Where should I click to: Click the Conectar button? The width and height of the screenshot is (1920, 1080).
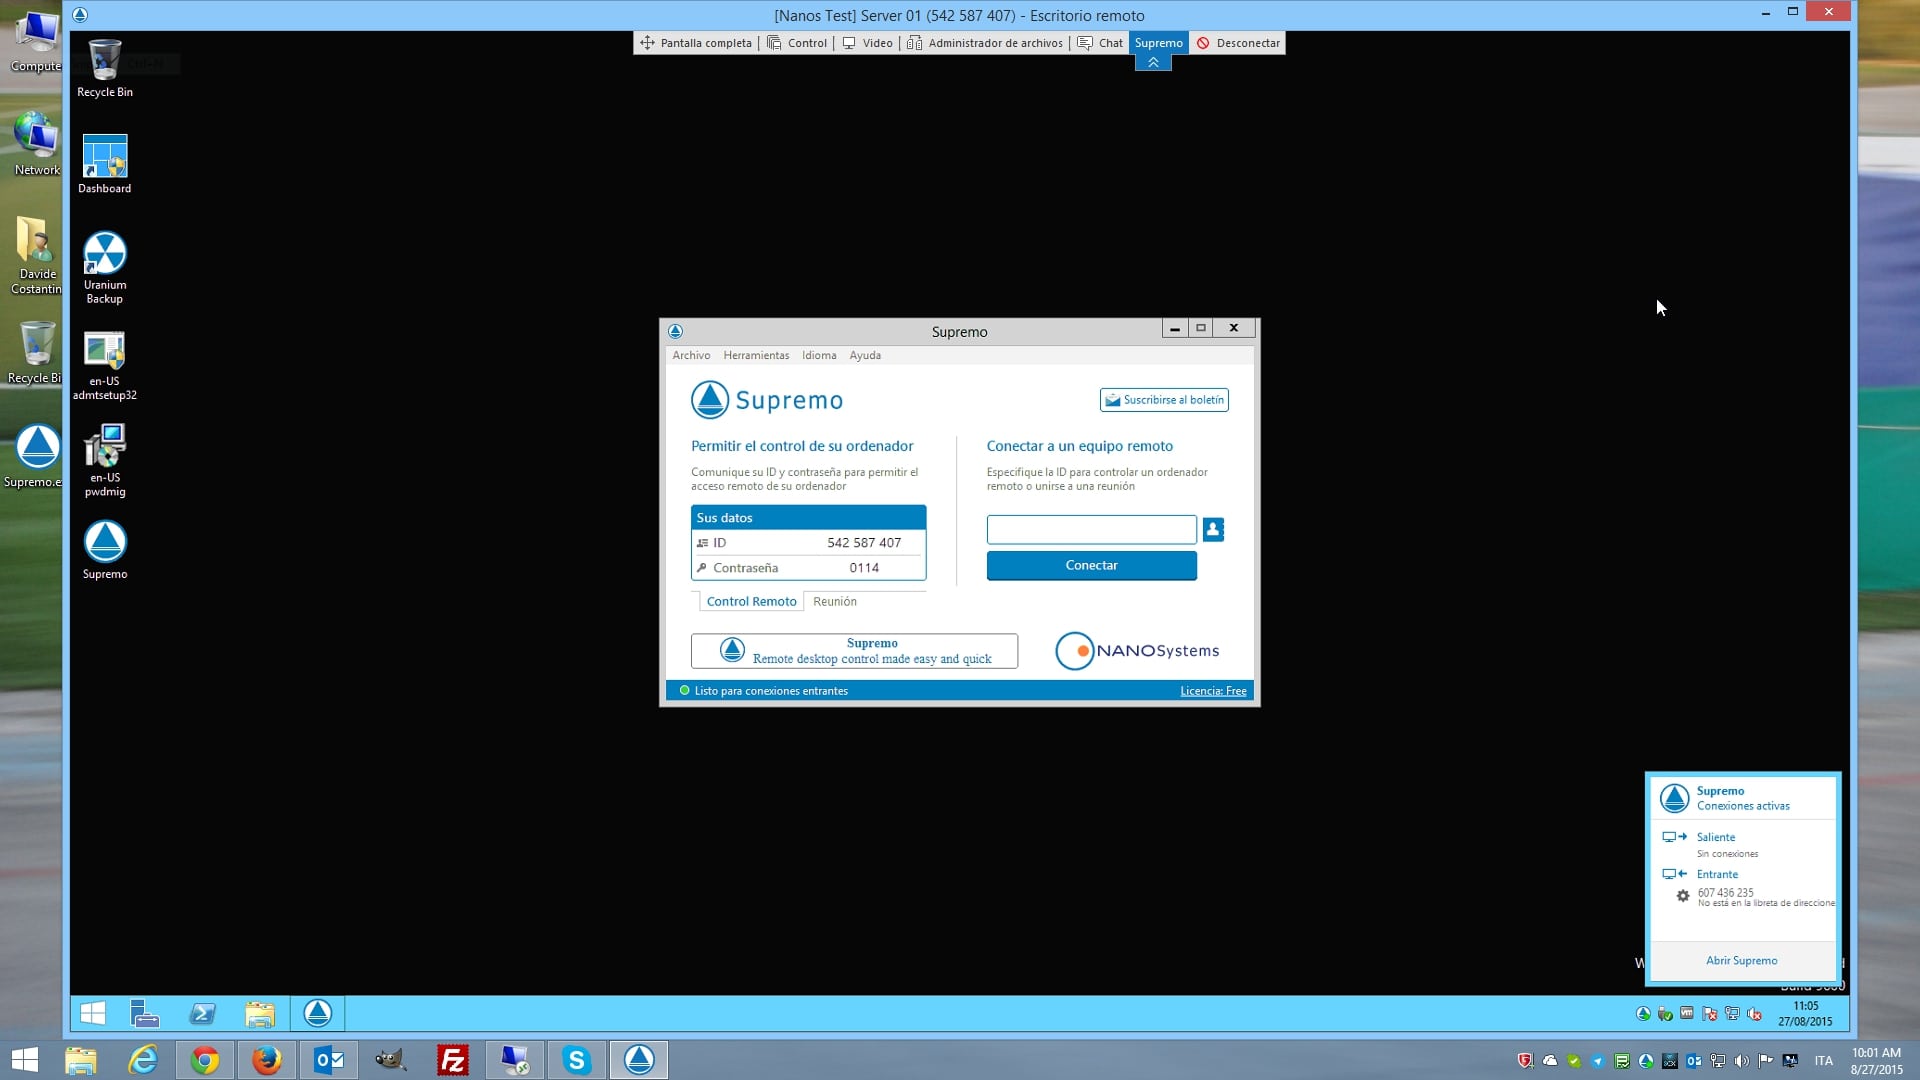tap(1091, 565)
